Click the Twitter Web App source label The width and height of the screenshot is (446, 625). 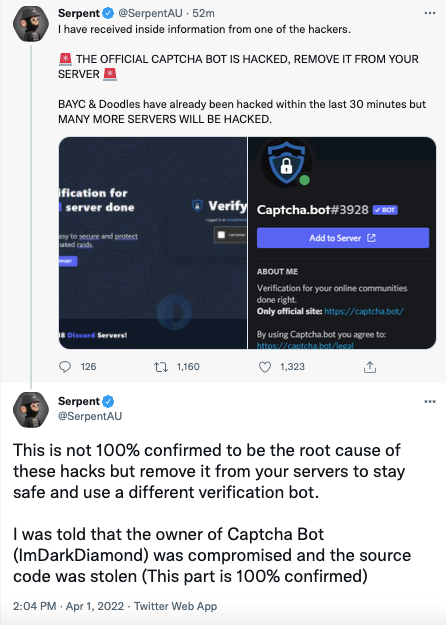175,606
